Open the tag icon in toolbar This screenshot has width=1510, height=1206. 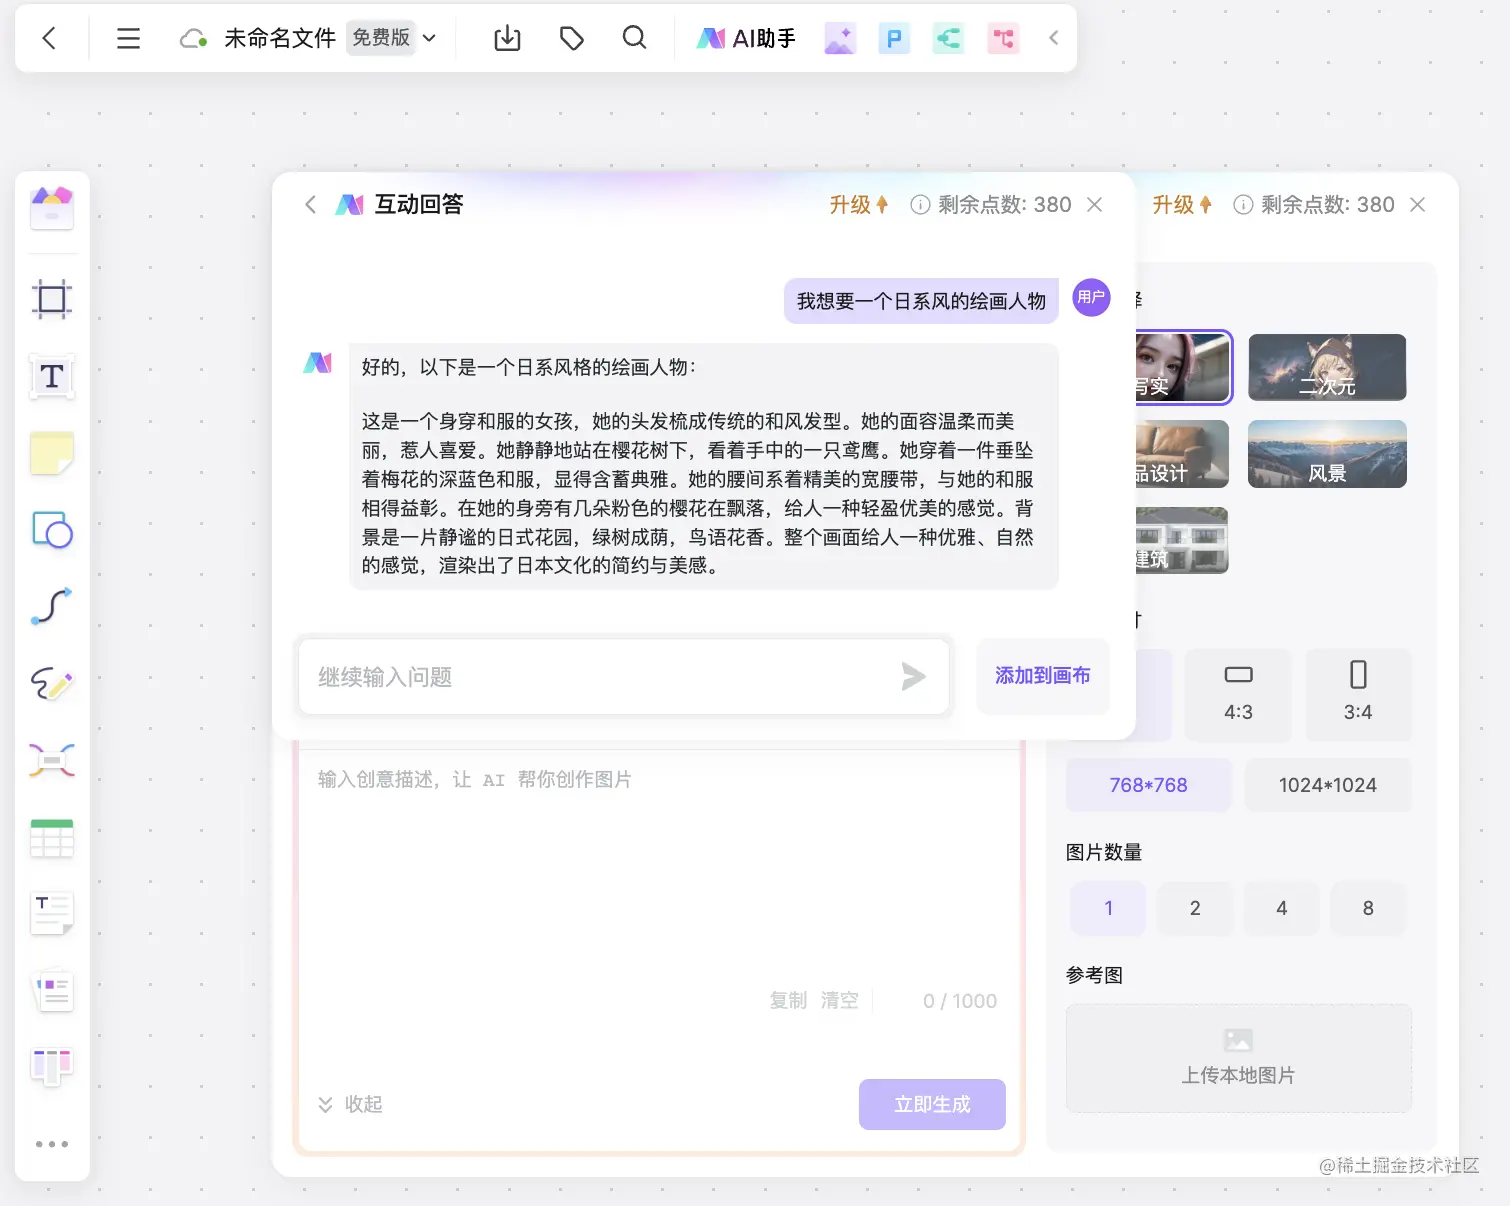coord(571,38)
